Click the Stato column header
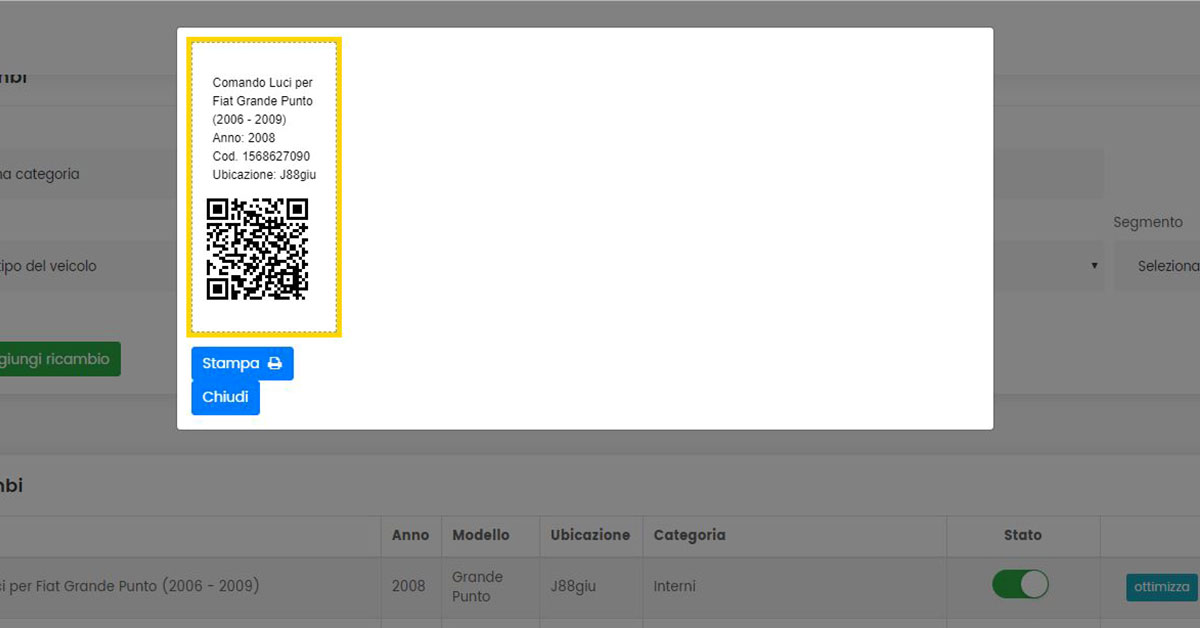1200x628 pixels. (x=1022, y=535)
